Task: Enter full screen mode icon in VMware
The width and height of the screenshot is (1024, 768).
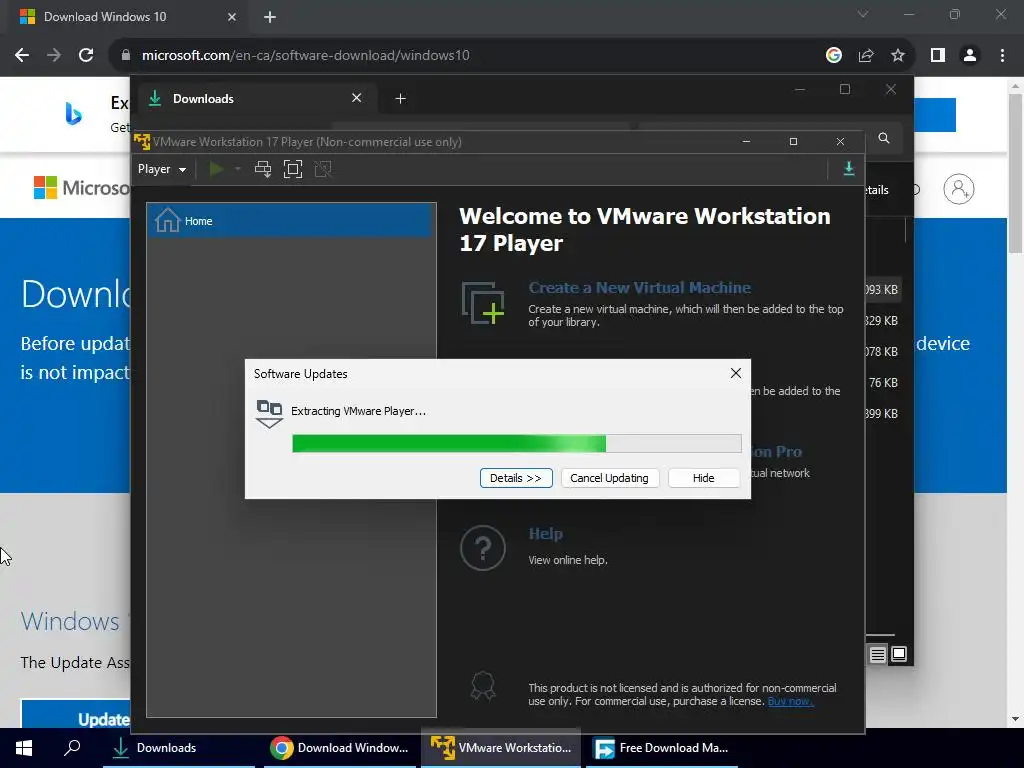Action: click(x=293, y=169)
